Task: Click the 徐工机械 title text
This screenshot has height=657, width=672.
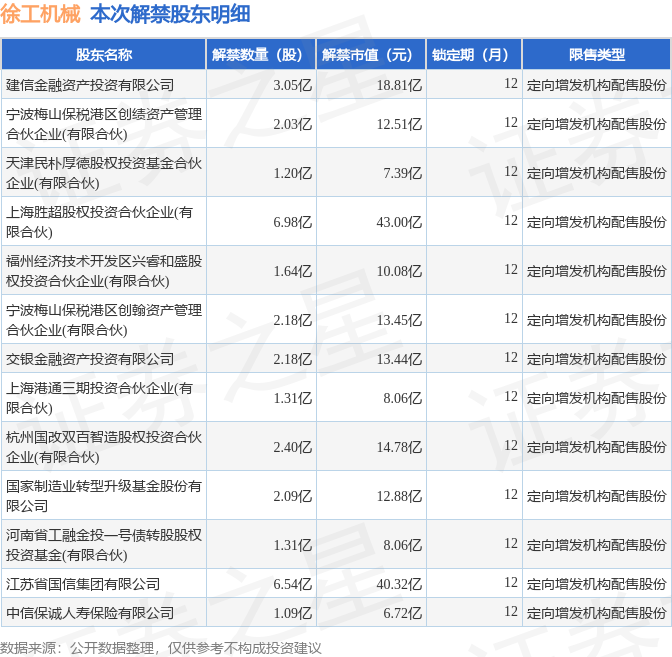Action: point(41,14)
